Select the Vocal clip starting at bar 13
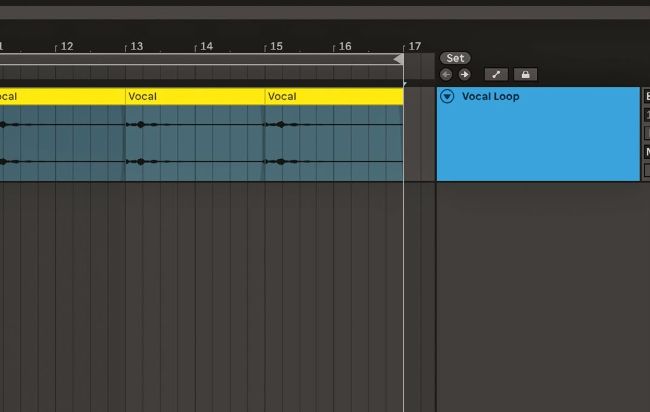 tap(194, 97)
